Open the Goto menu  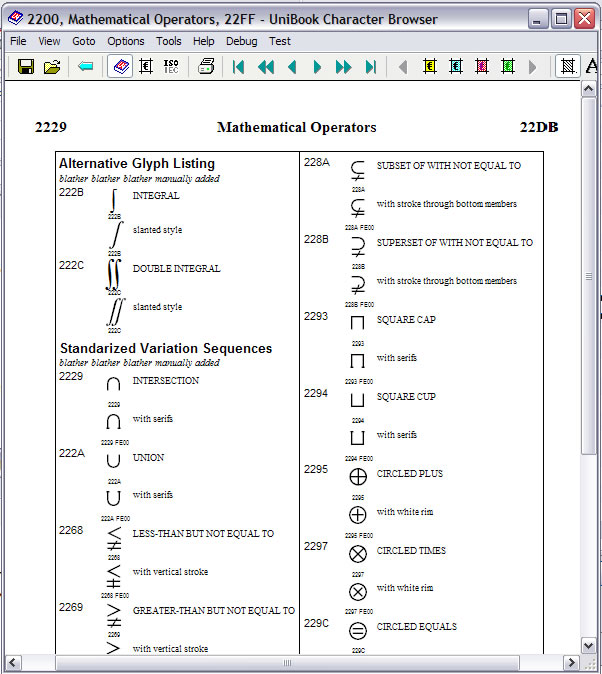point(84,41)
